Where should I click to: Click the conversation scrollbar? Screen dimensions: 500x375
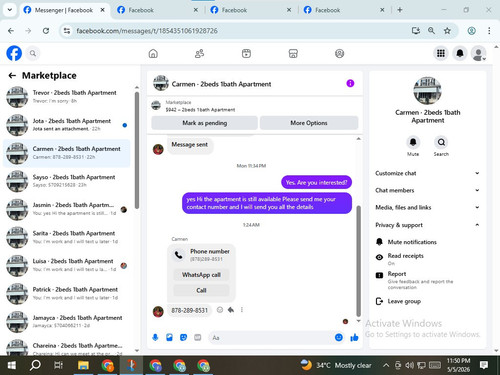358,261
